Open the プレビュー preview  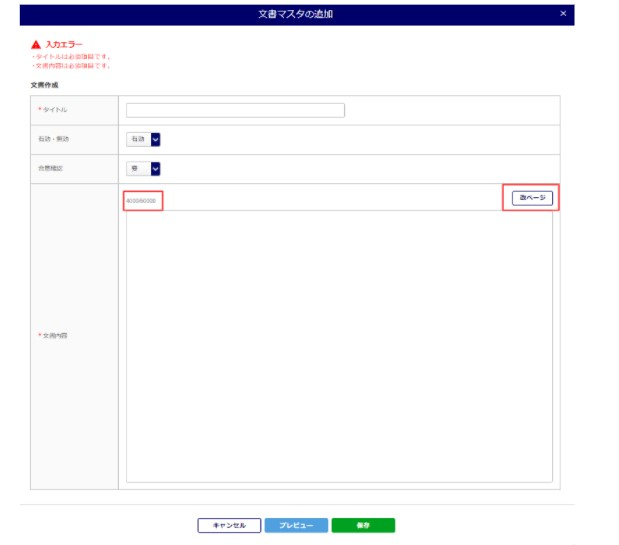pyautogui.click(x=296, y=525)
